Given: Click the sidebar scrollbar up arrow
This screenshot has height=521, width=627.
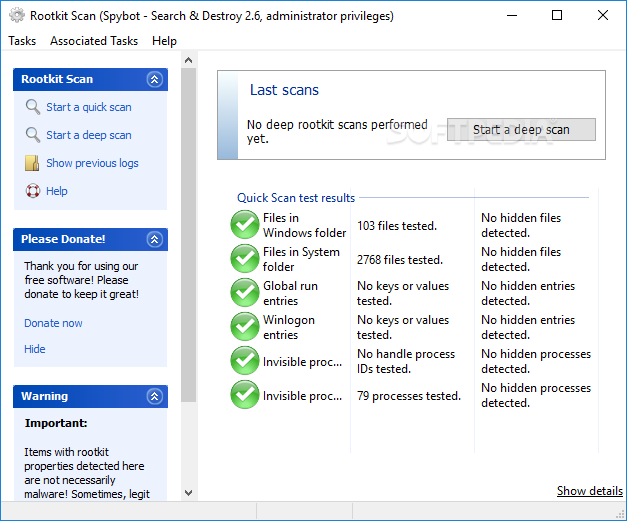Looking at the screenshot, I should tap(189, 60).
